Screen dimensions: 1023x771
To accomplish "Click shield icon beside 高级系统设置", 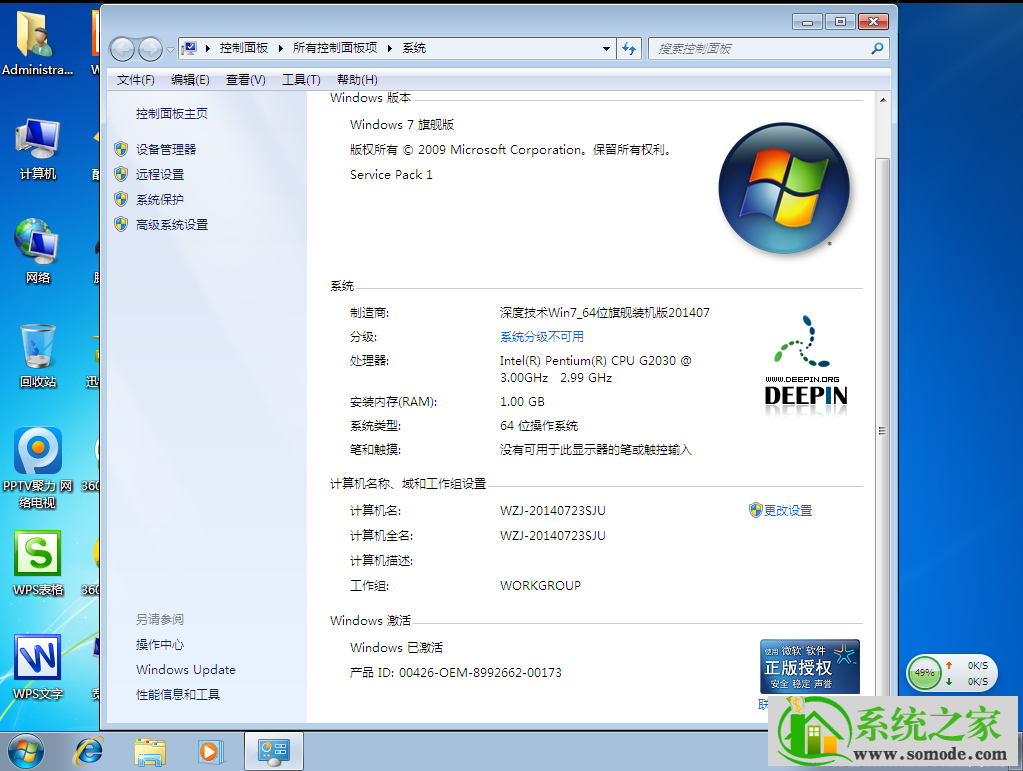I will [x=121, y=224].
